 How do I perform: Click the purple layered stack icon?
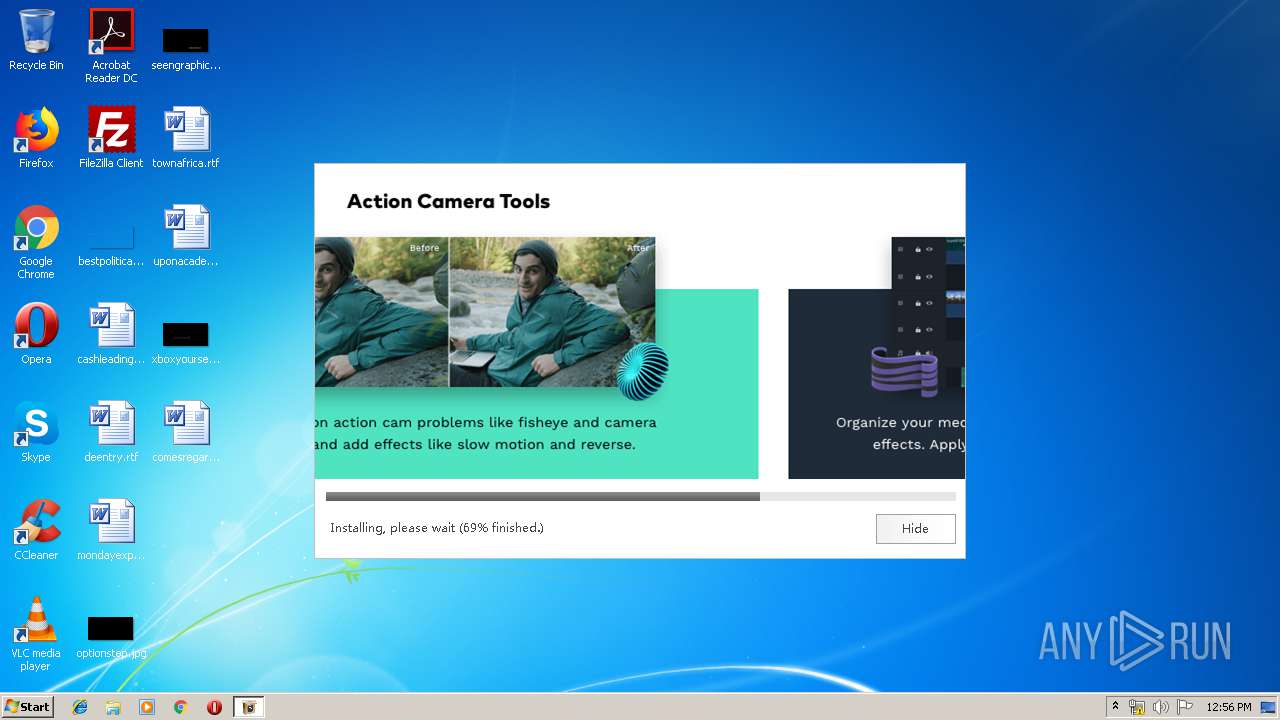[x=904, y=371]
